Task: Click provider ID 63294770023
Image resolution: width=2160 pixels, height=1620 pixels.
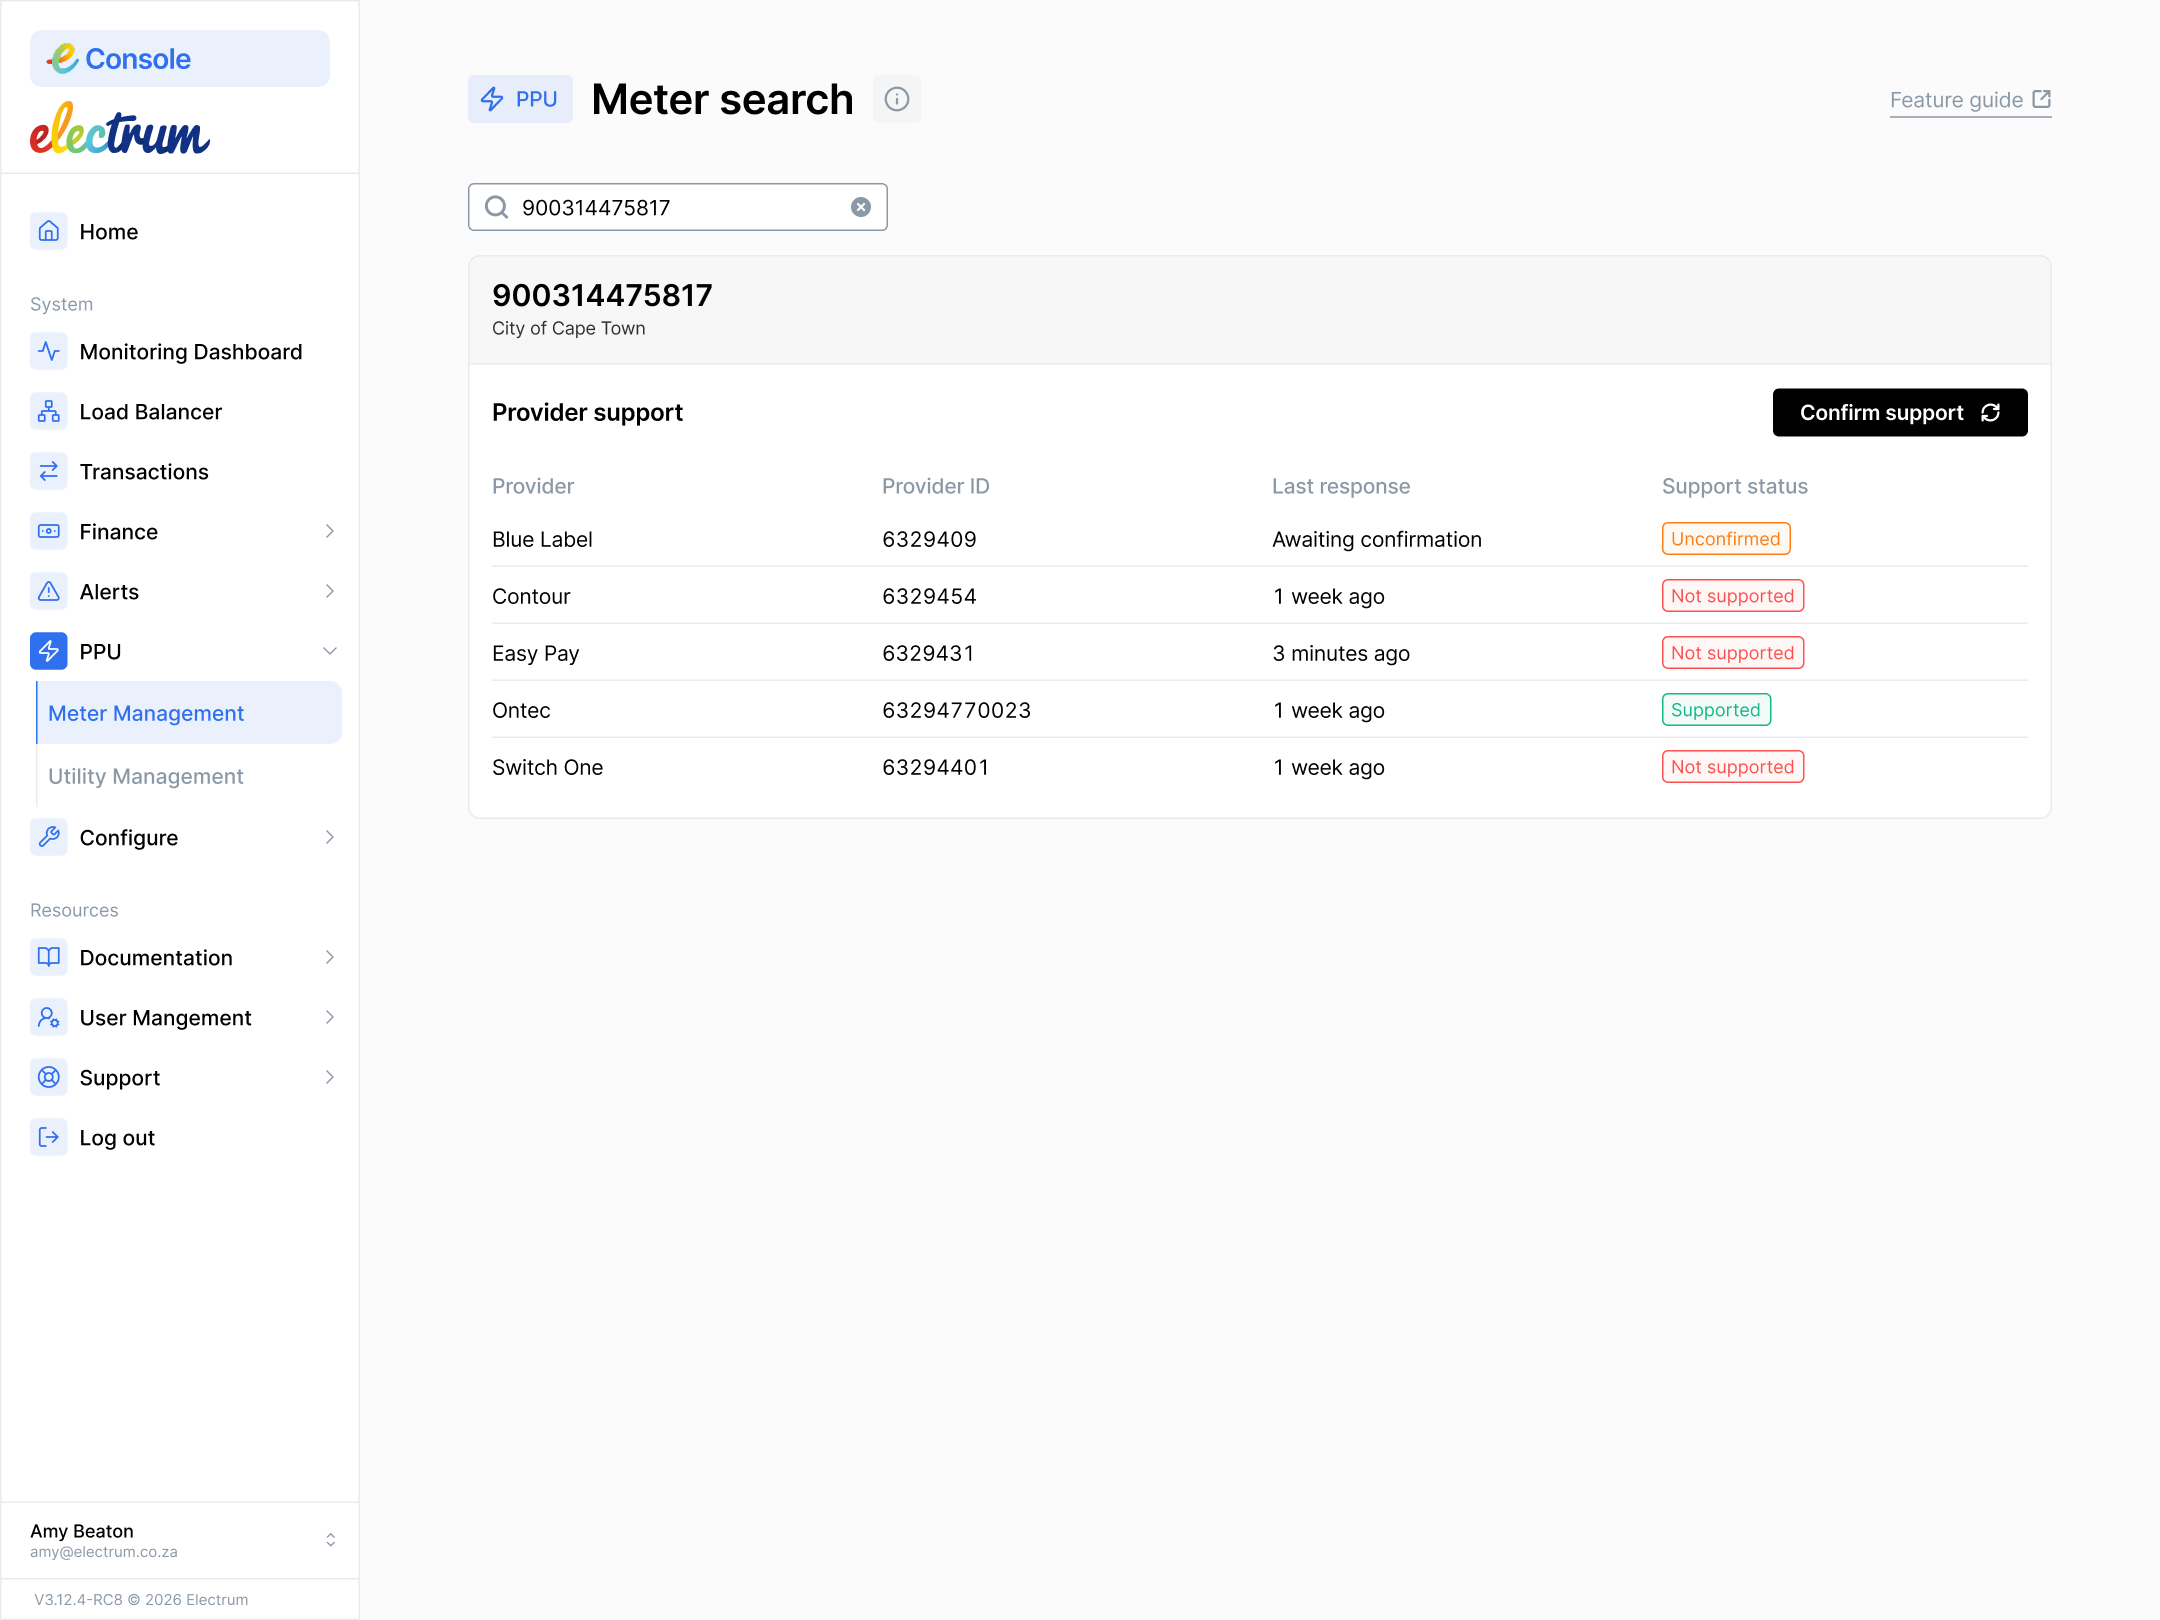Action: 956,710
